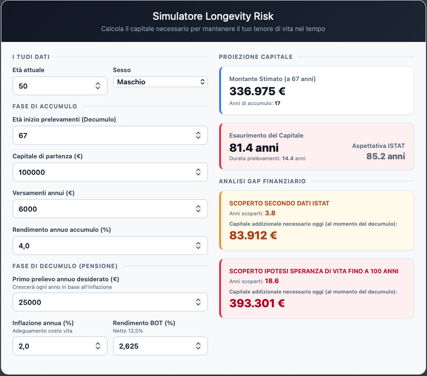Viewport: 427px width, 376px height.
Task: Select the Montante Stimato value 336.975 €
Action: [x=257, y=91]
